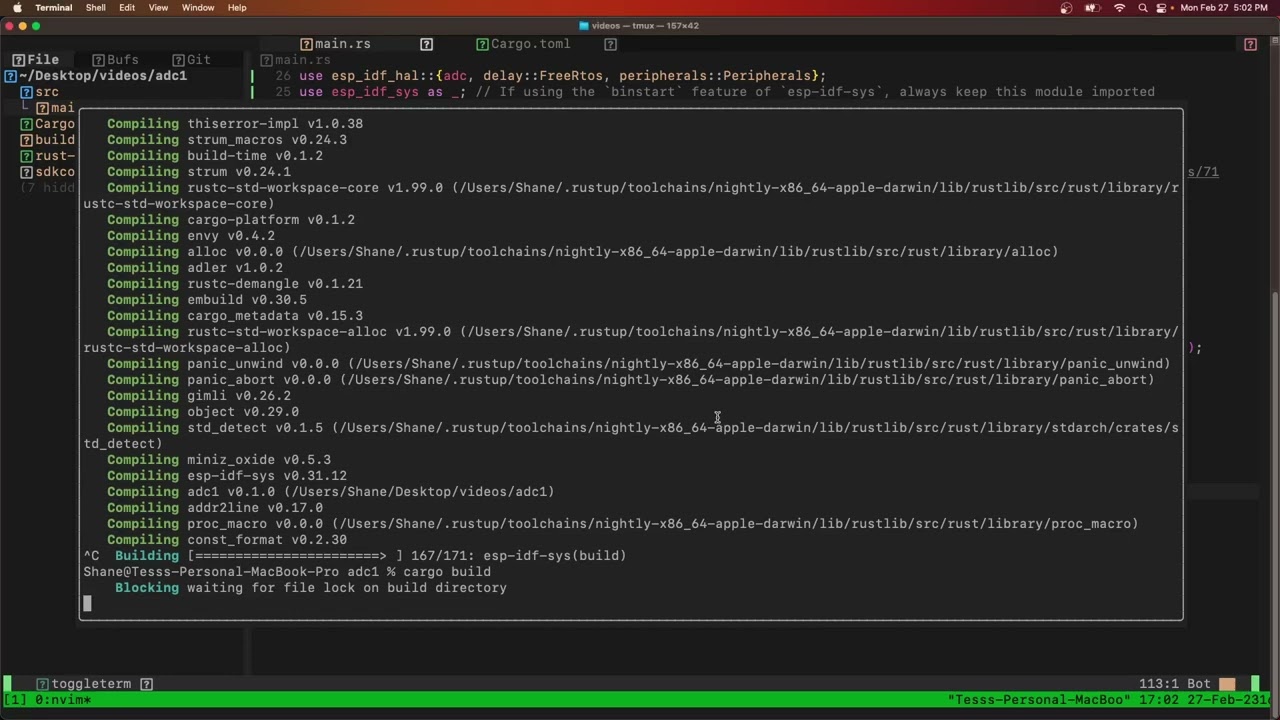Open Control Center from menu bar
Screen dimensions: 1280x720
(1163, 7)
